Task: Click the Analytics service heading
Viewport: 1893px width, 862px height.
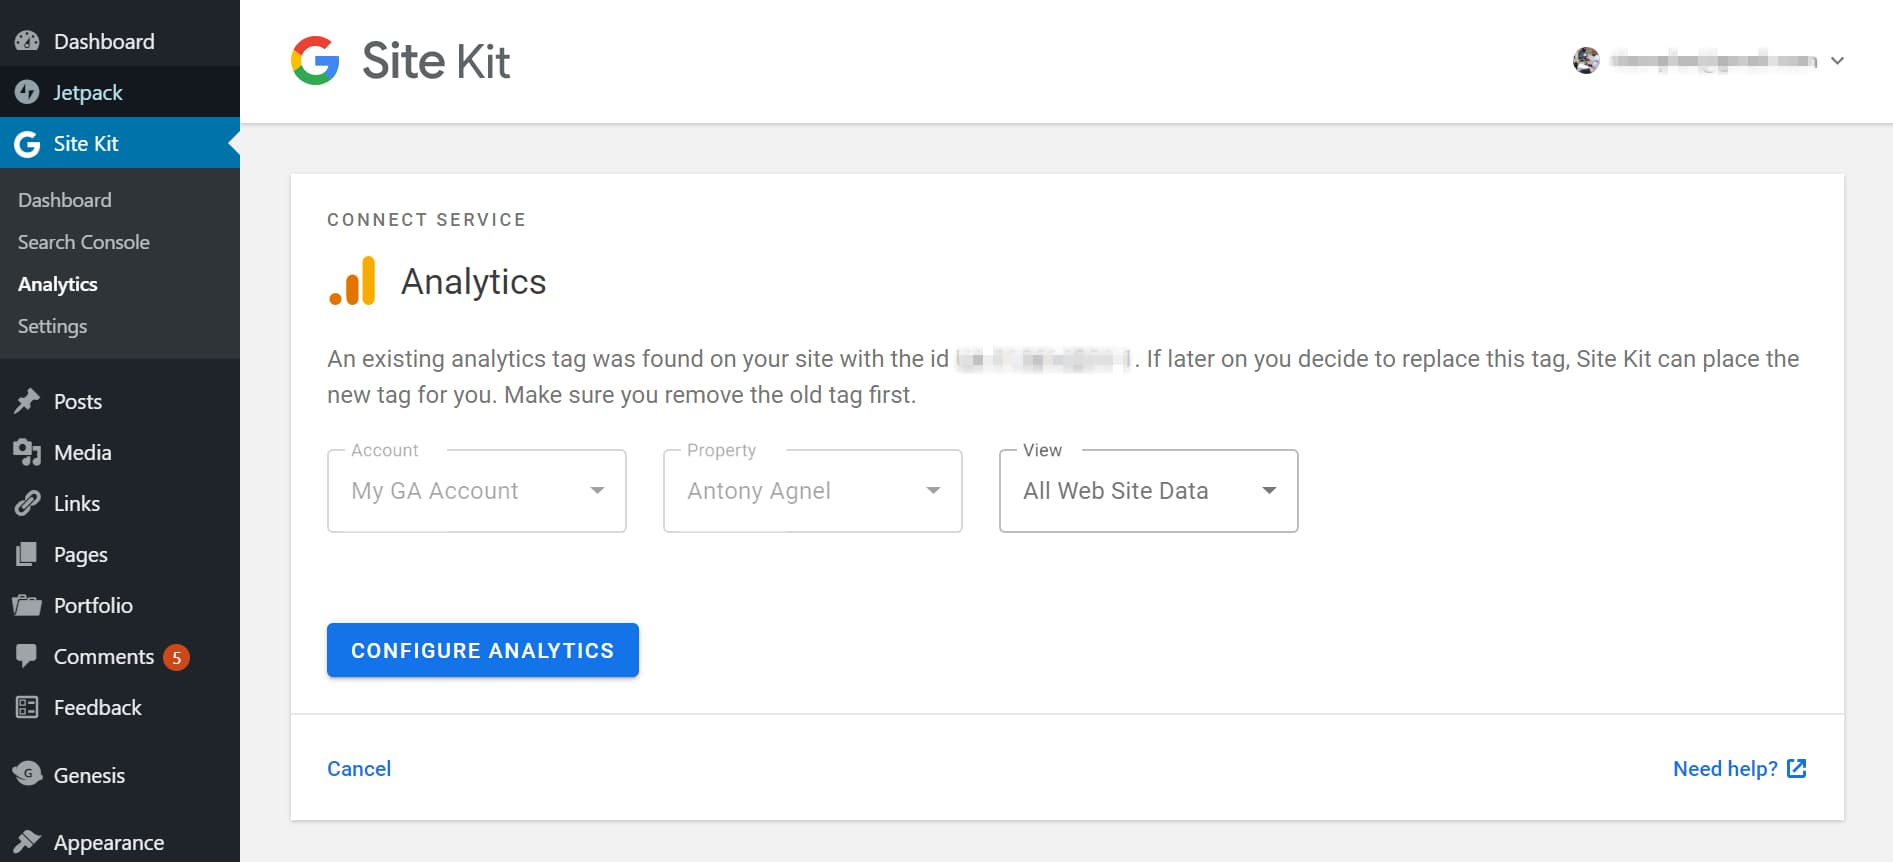Action: (x=474, y=282)
